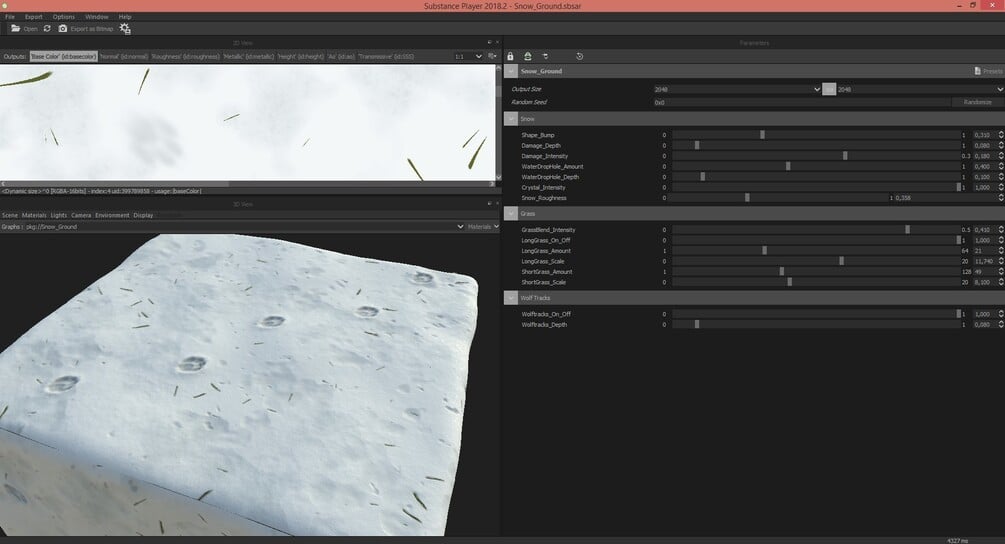Click the reset history clock icon
This screenshot has height=544, width=1005.
click(579, 56)
